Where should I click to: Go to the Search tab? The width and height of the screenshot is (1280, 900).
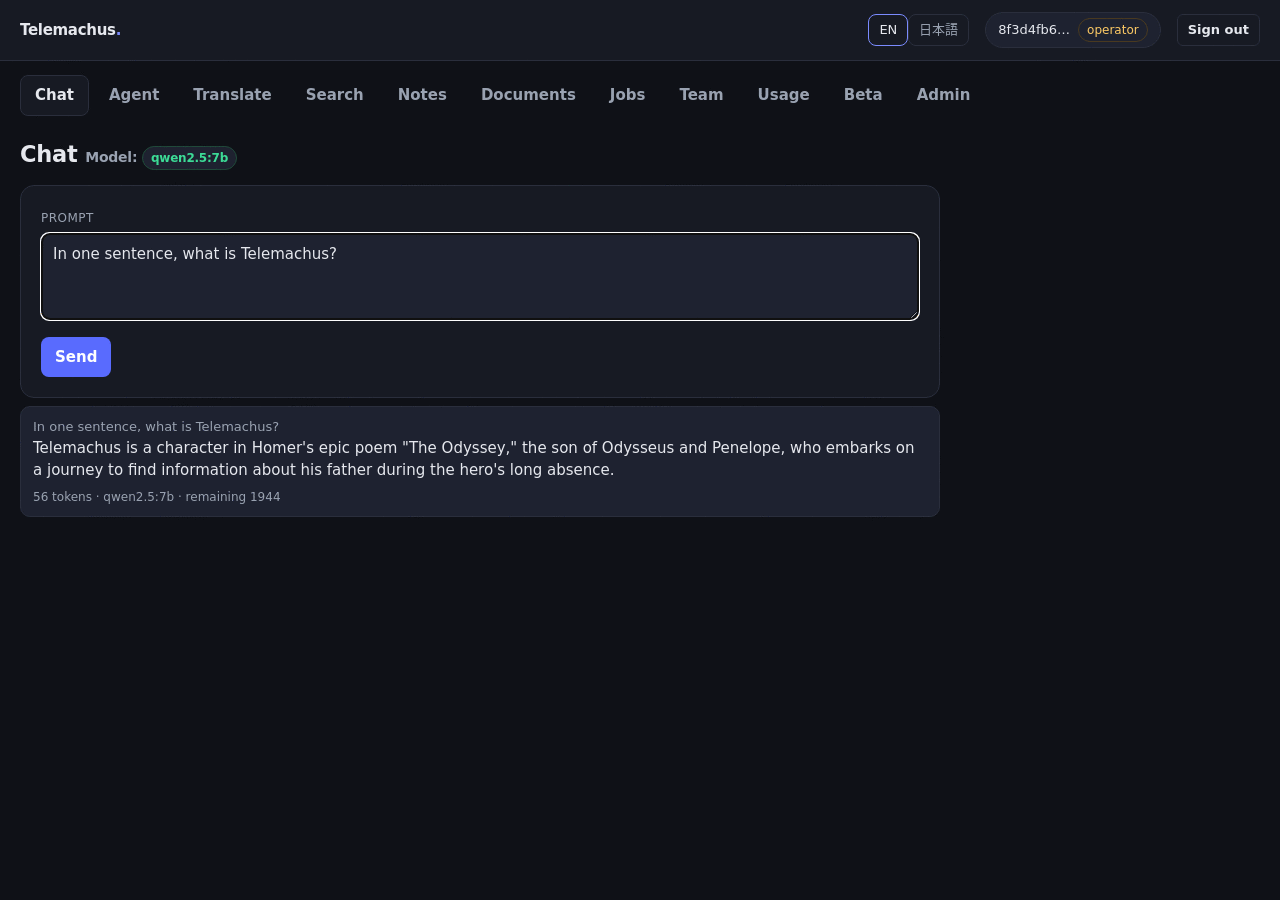(335, 95)
